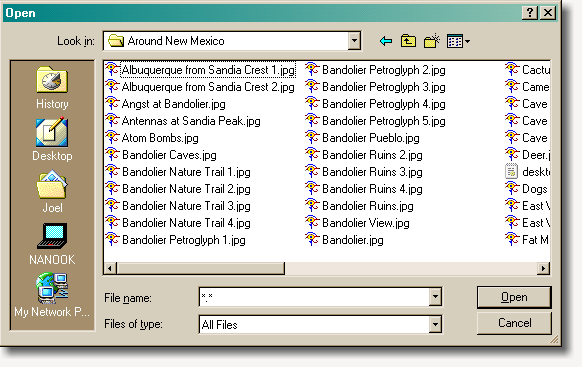Click the question mark help button
Image resolution: width=582 pixels, height=367 pixels.
[530, 13]
